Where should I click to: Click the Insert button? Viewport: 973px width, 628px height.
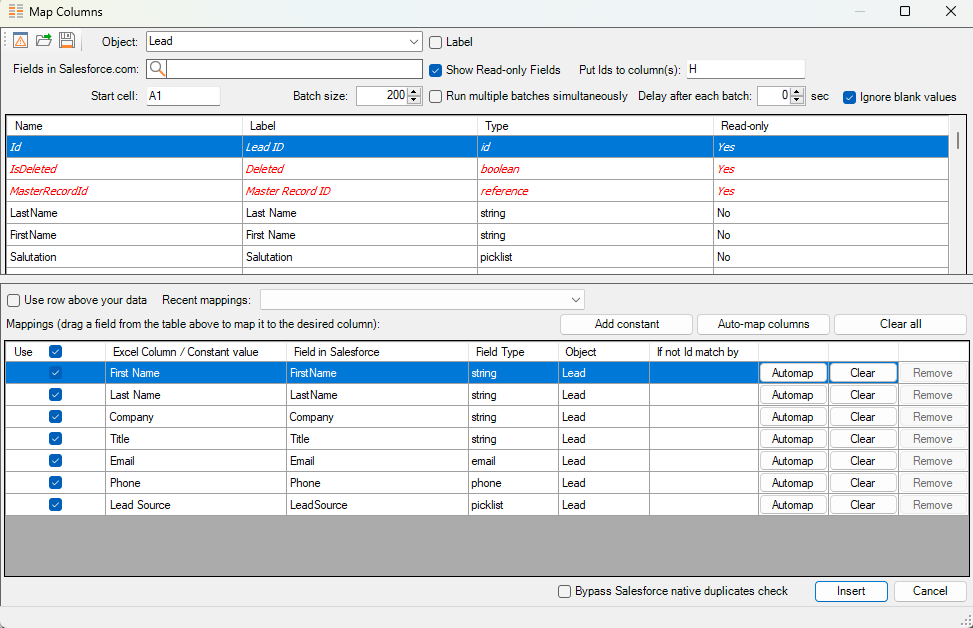click(x=851, y=591)
